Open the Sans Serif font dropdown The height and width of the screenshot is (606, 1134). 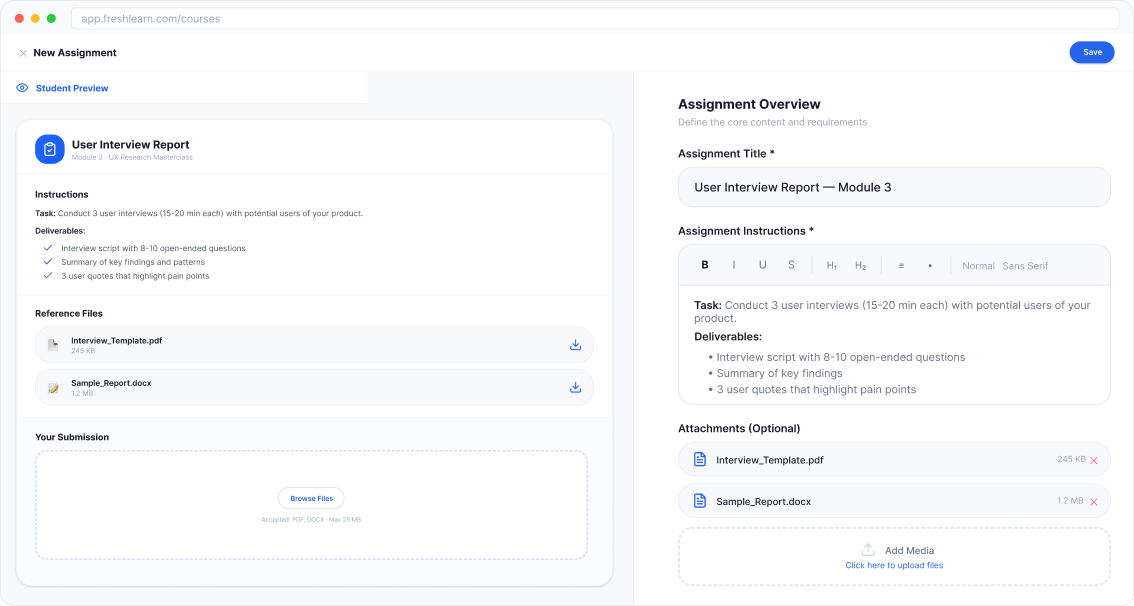pos(1025,266)
